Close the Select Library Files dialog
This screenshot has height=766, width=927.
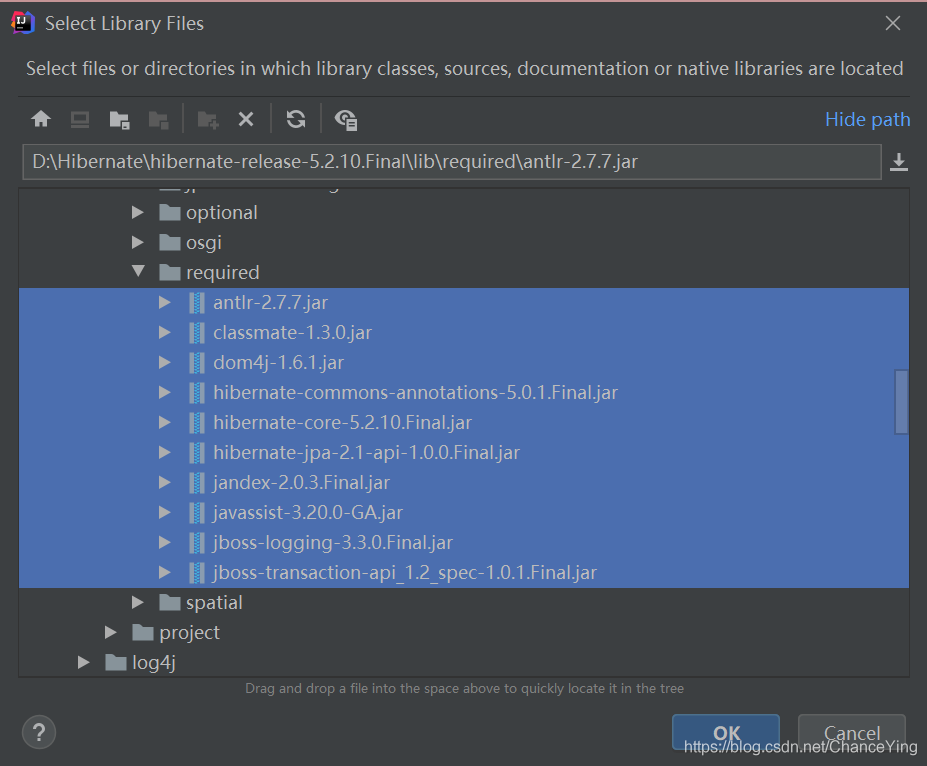pyautogui.click(x=893, y=23)
